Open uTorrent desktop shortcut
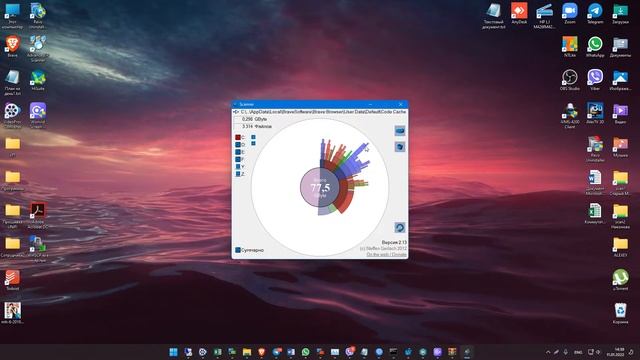 pos(620,280)
